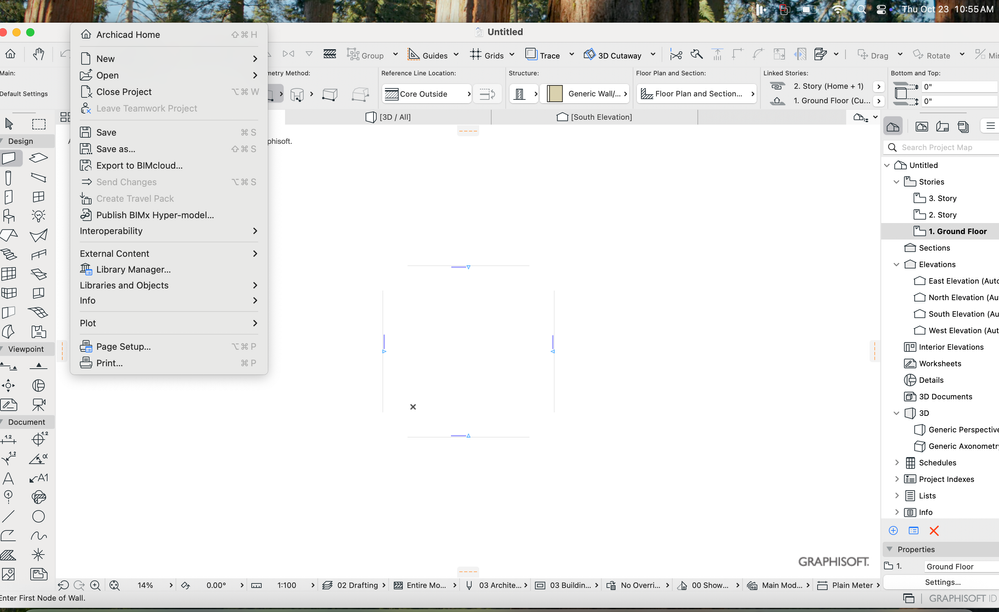Click the Lamp tool icon
The image size is (999, 612).
click(x=39, y=216)
